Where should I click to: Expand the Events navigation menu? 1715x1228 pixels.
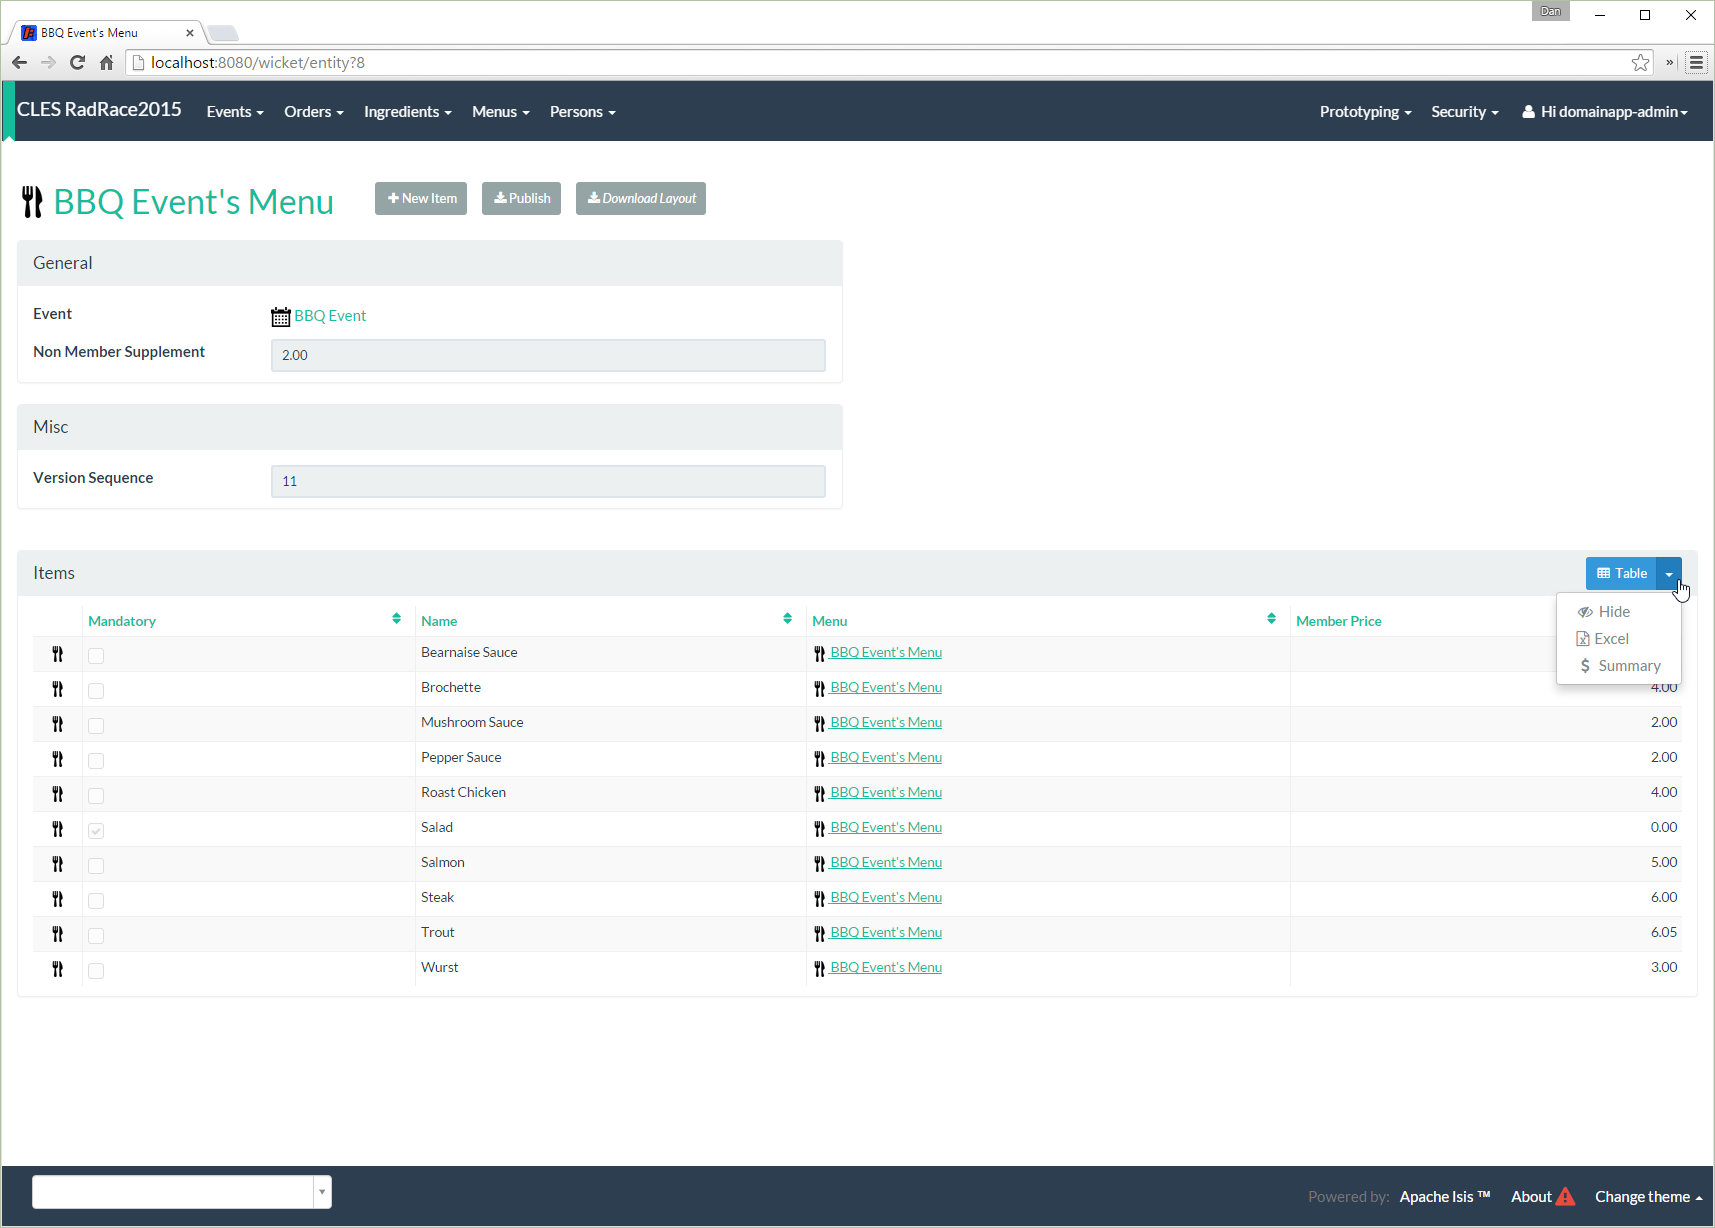(x=235, y=112)
